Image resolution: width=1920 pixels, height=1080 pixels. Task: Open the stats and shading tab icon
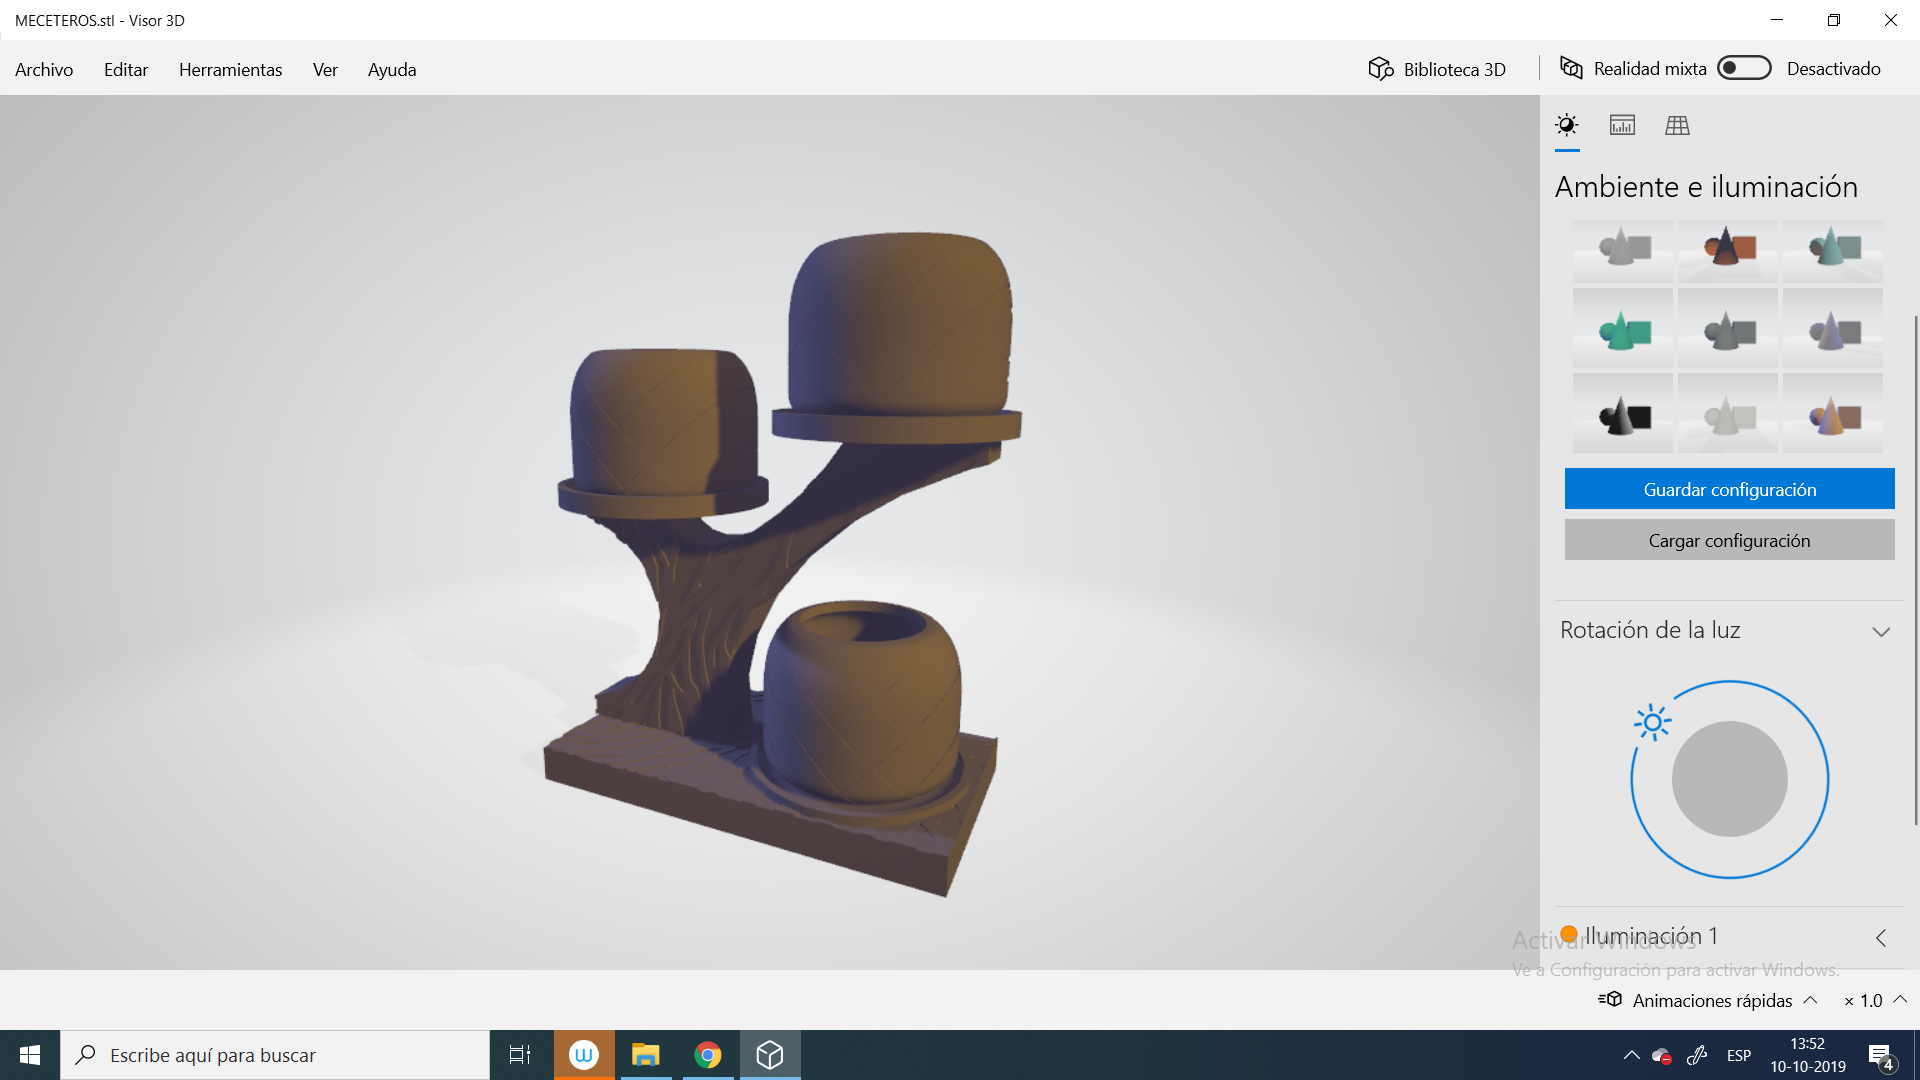click(1622, 125)
